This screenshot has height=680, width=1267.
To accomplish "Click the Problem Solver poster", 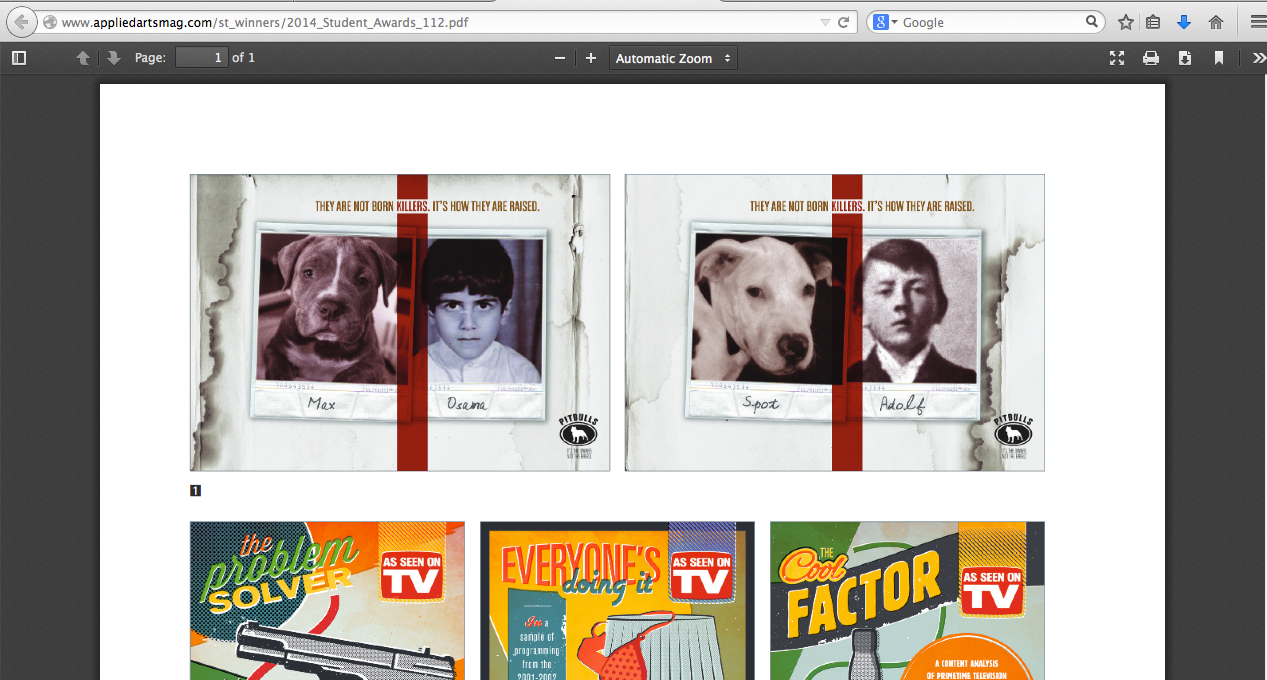I will (x=327, y=600).
